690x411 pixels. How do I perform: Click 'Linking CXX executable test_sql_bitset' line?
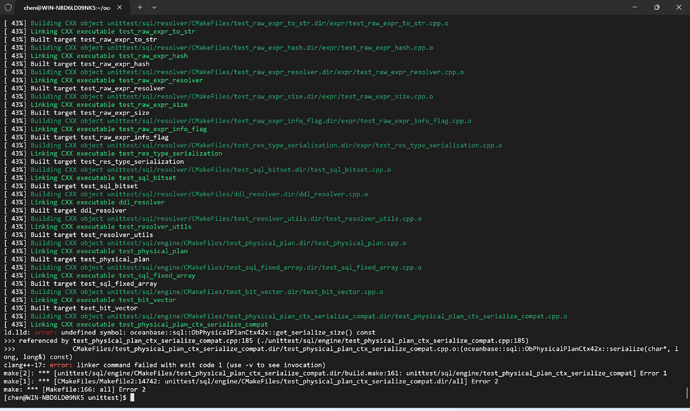[90, 178]
